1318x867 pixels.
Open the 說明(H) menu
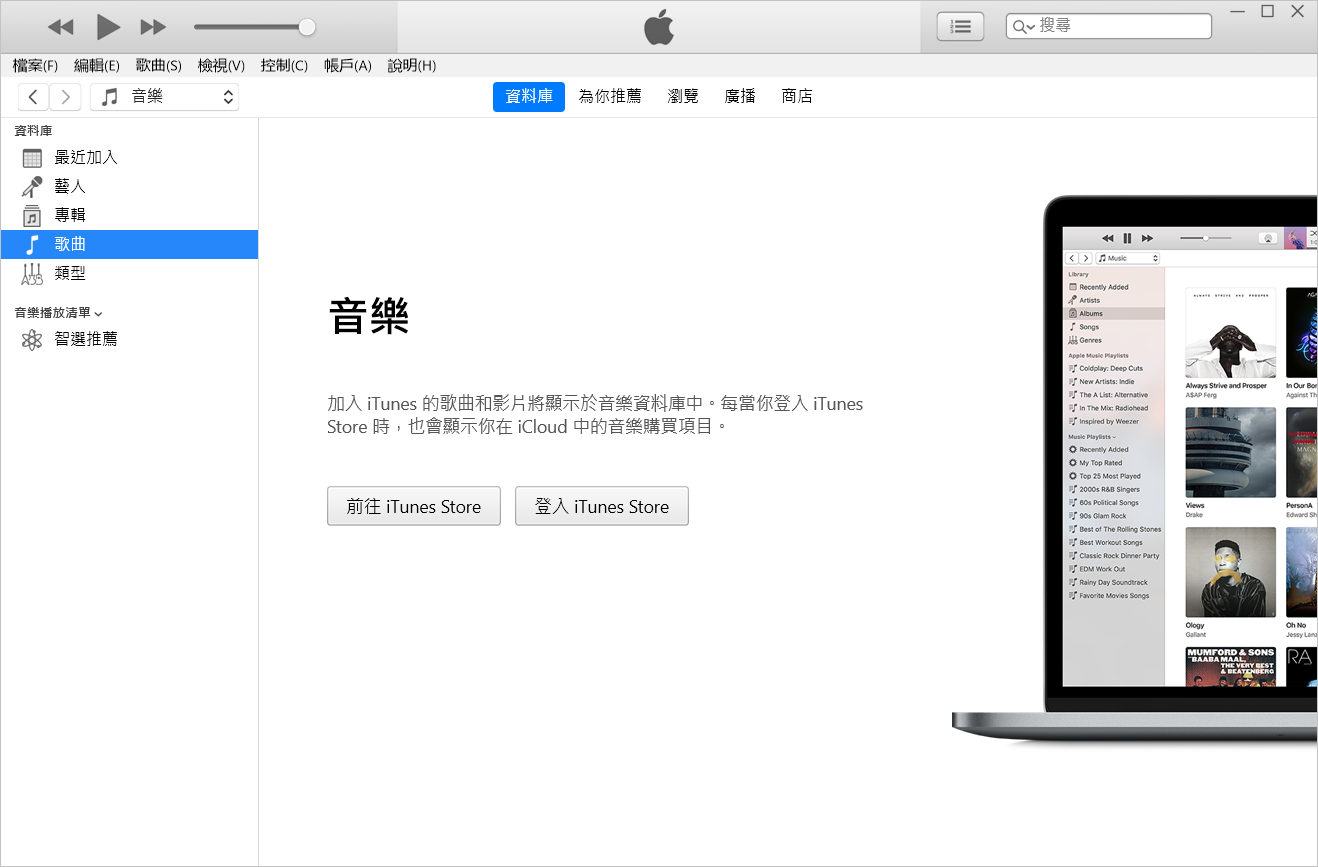point(412,66)
